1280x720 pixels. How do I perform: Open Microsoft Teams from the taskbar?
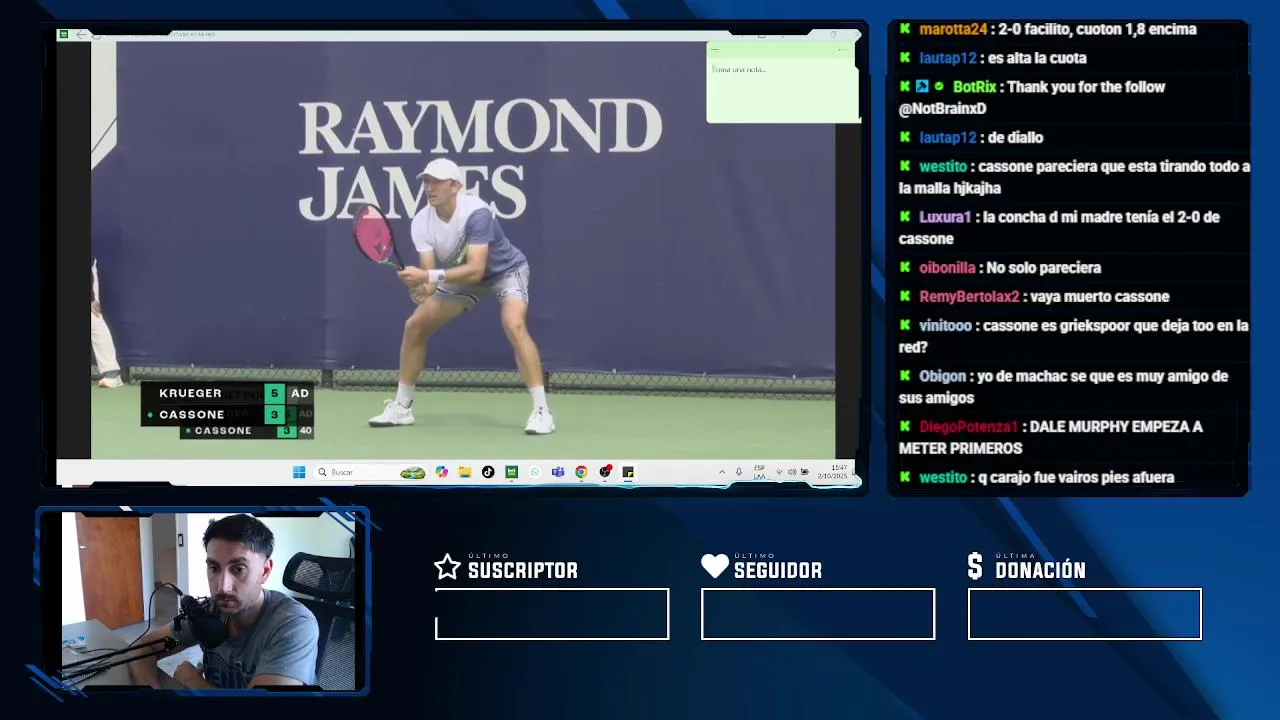click(558, 472)
